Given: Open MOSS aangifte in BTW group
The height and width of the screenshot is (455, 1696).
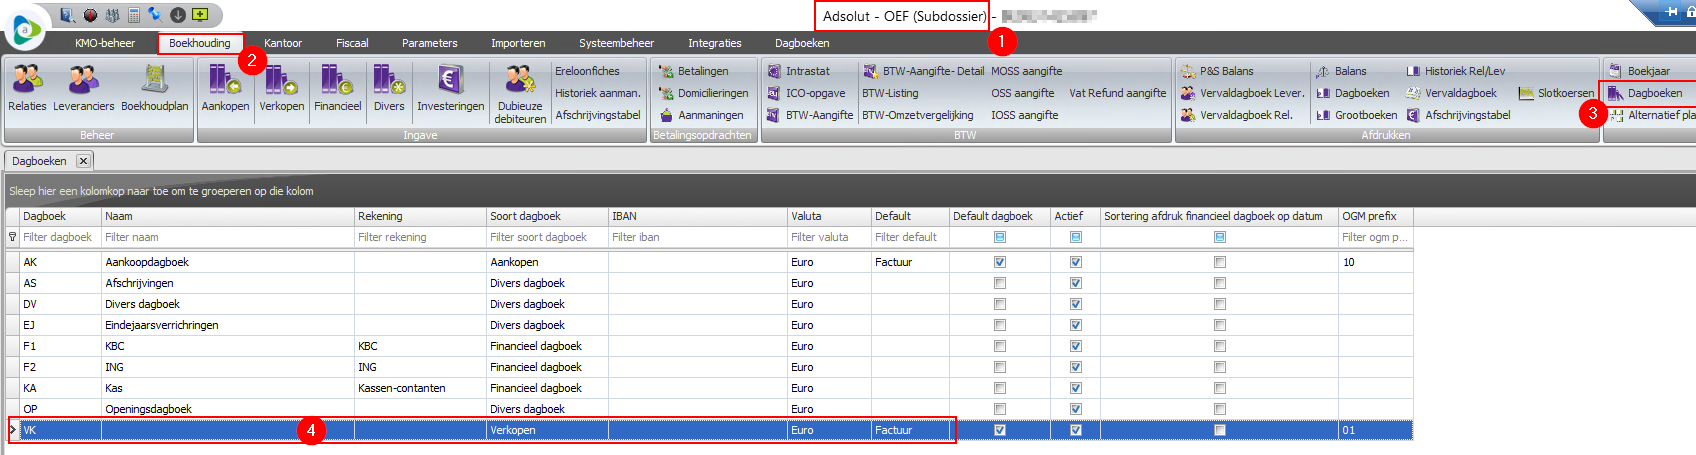Looking at the screenshot, I should [1026, 71].
